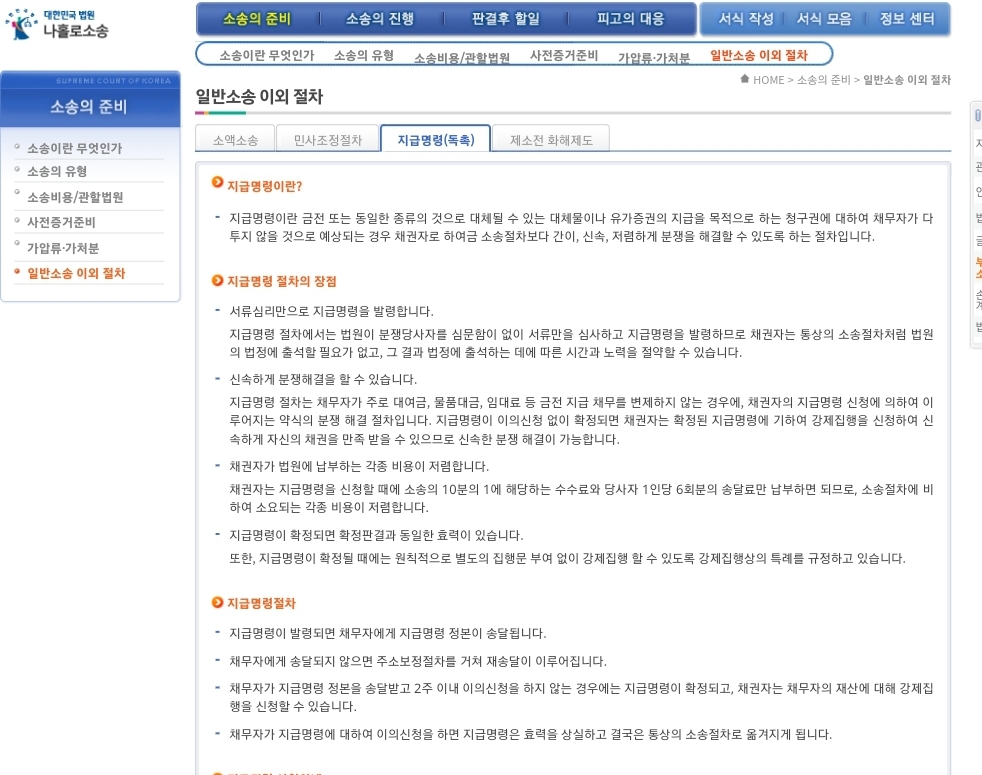The width and height of the screenshot is (982, 775).
Task: Click the line 서류심리만으로 지급명령을 발령합니다.
Action: click(x=331, y=311)
